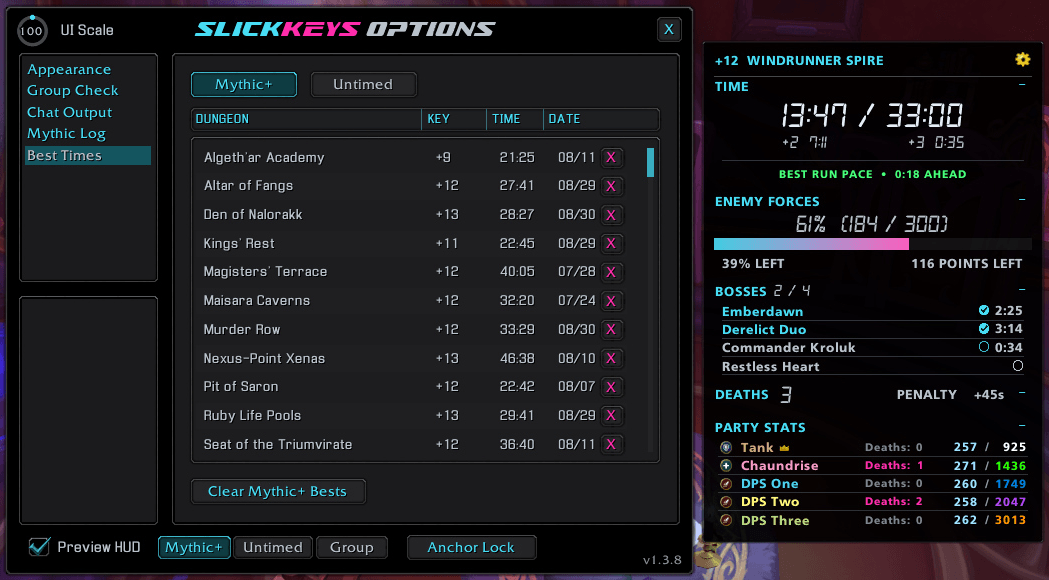Click the healer icon beside Chaundrise
This screenshot has height=580, width=1049.
pos(726,466)
